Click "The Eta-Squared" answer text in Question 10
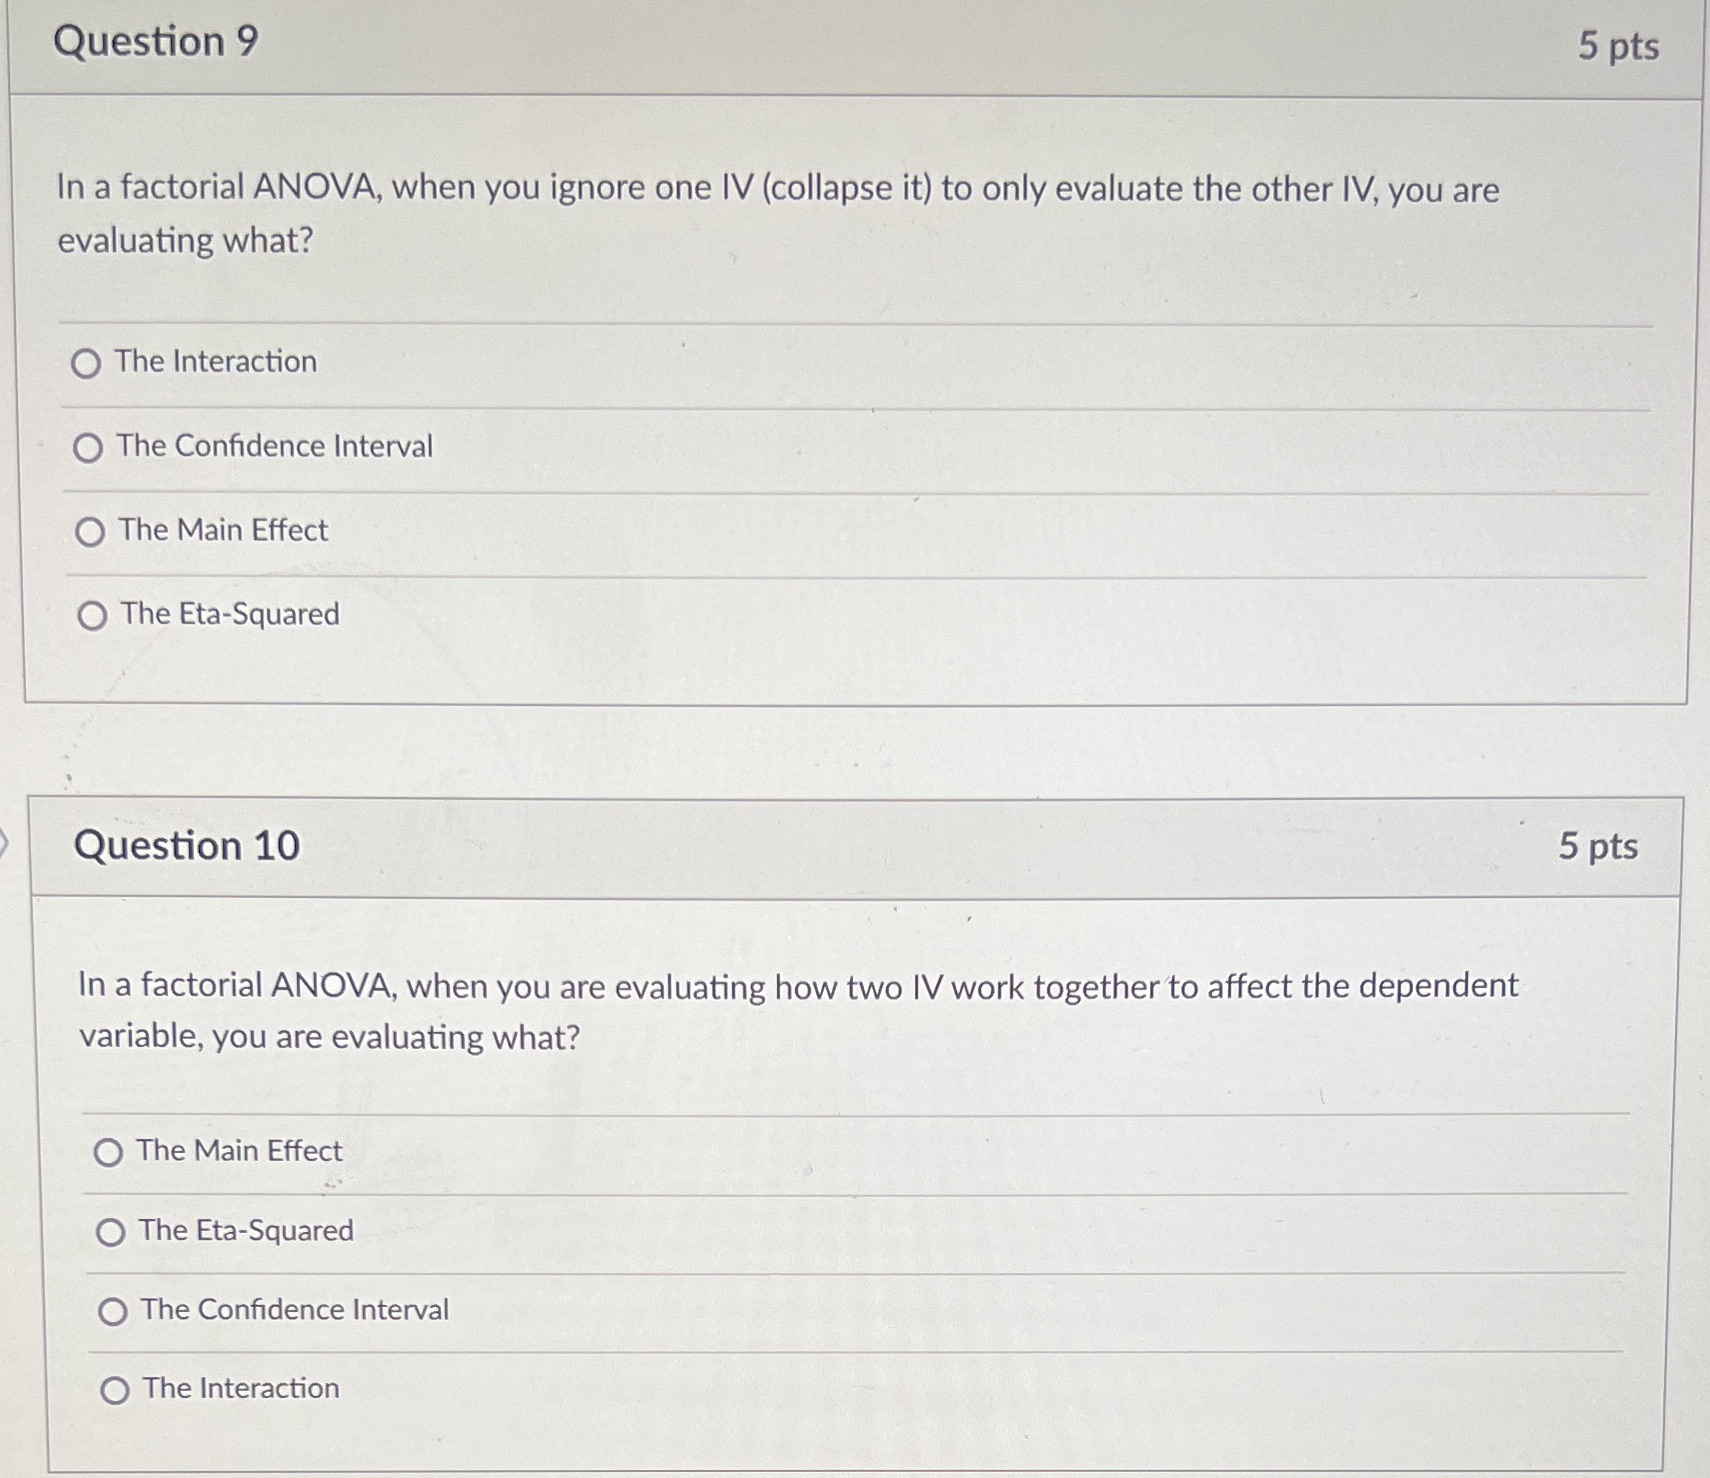The height and width of the screenshot is (1478, 1710). tap(246, 1230)
